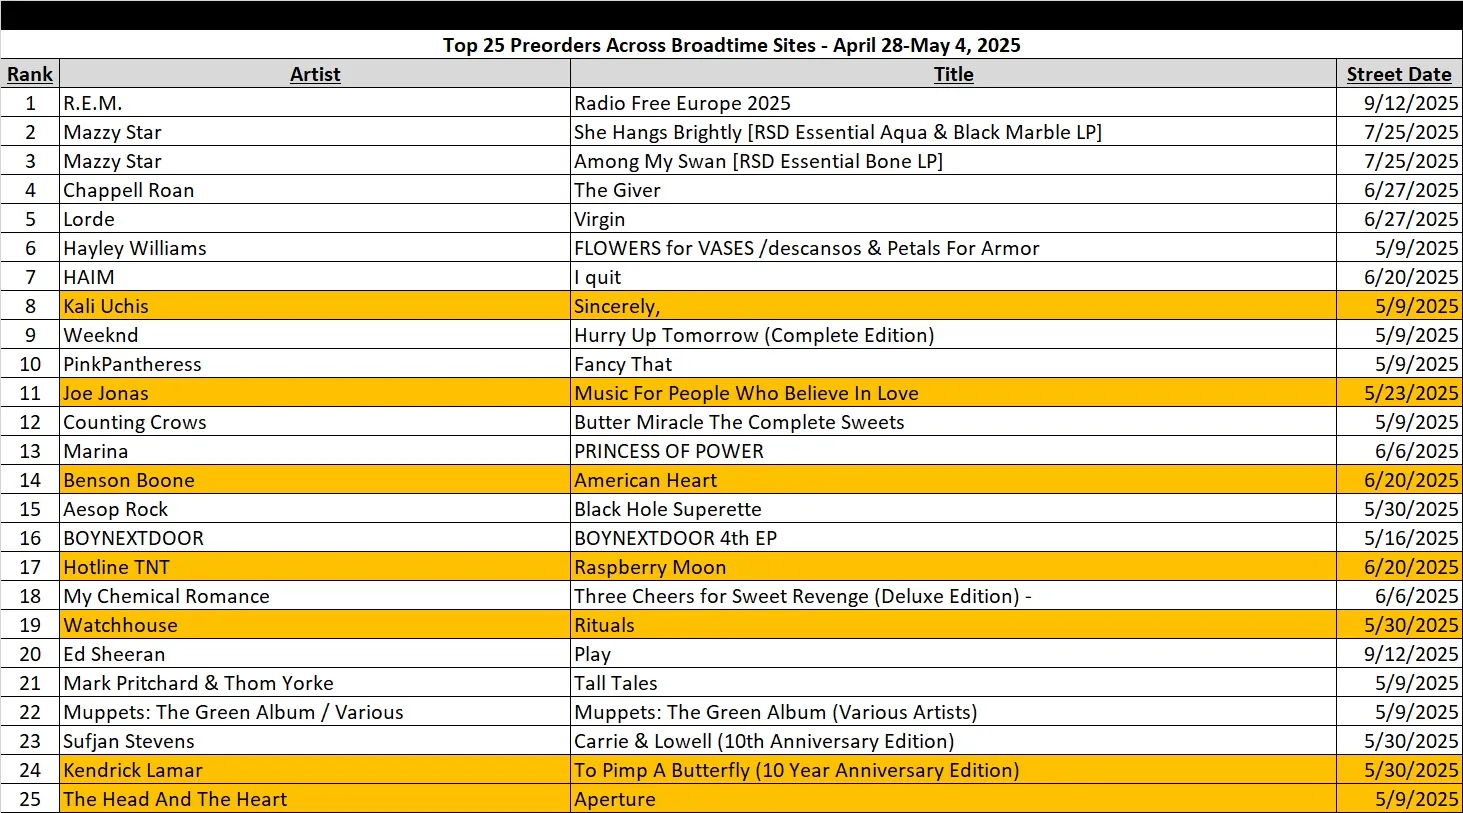The width and height of the screenshot is (1463, 813).
Task: Click the Top 25 Preorders title cell
Action: click(731, 45)
